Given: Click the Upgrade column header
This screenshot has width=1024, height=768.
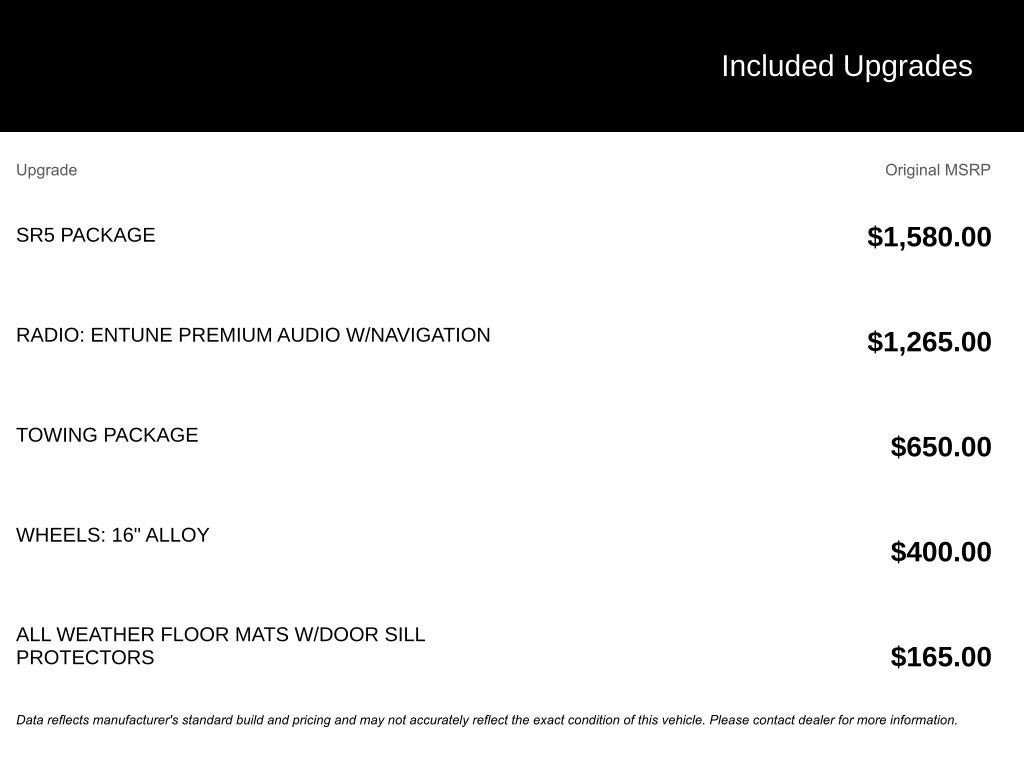Looking at the screenshot, I should pos(46,170).
